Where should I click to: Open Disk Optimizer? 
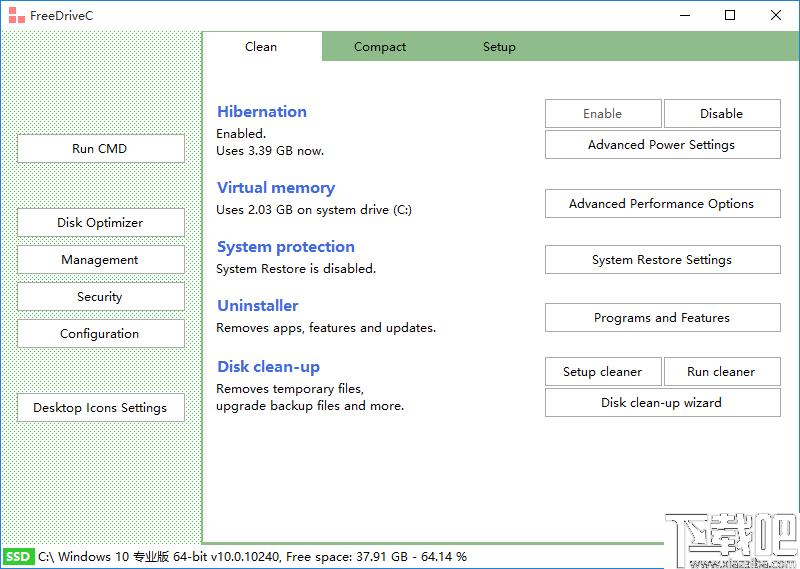coord(101,222)
